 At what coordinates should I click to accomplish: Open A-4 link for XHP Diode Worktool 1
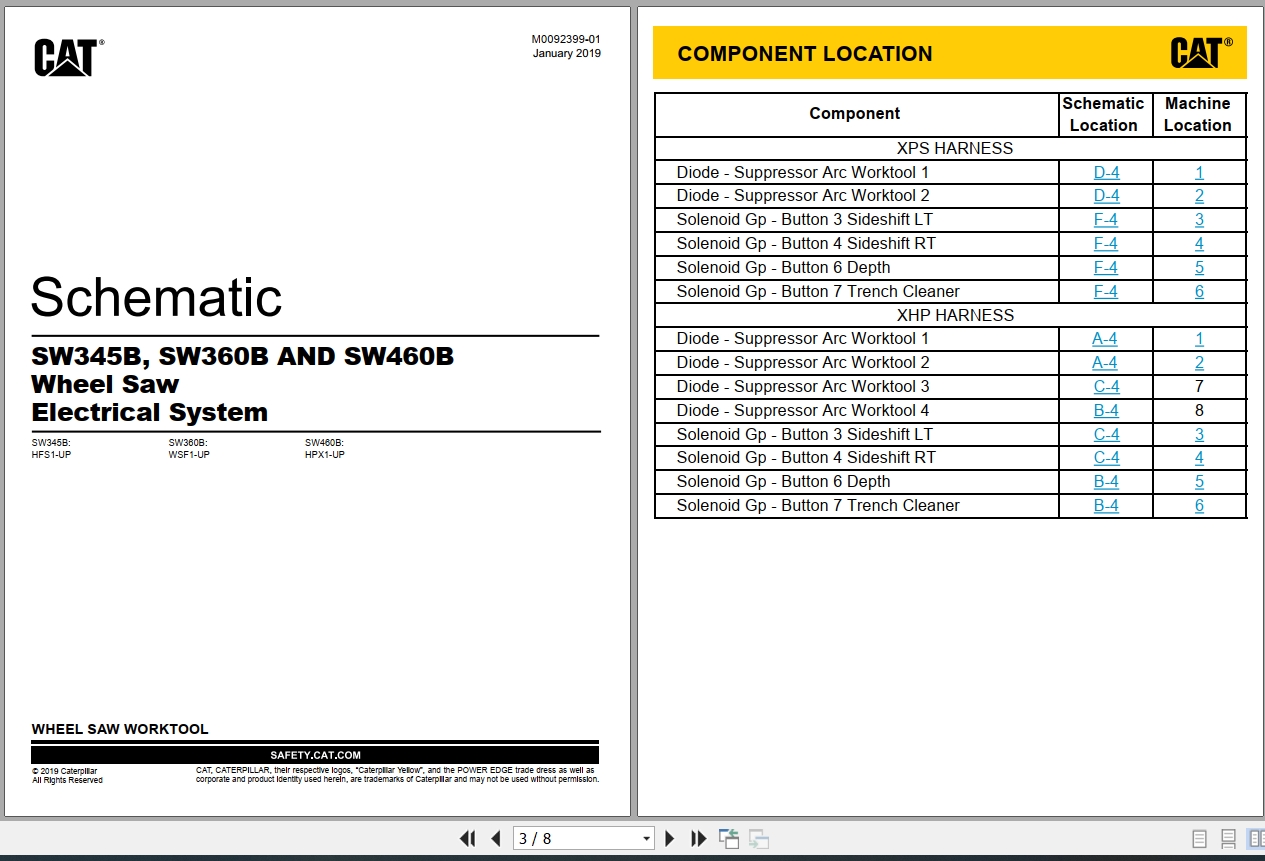1105,339
